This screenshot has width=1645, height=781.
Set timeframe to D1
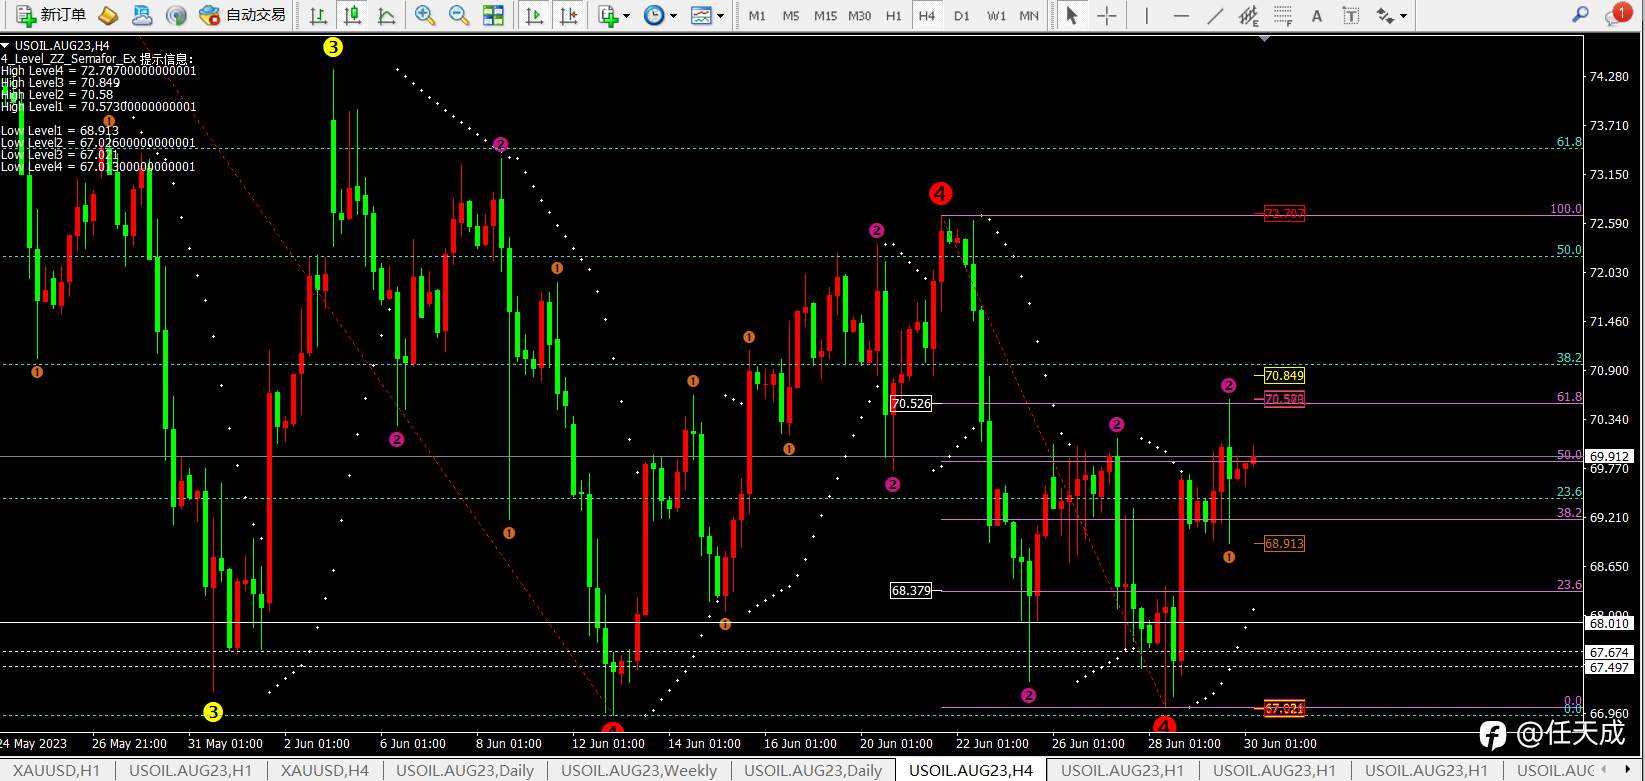pos(961,15)
